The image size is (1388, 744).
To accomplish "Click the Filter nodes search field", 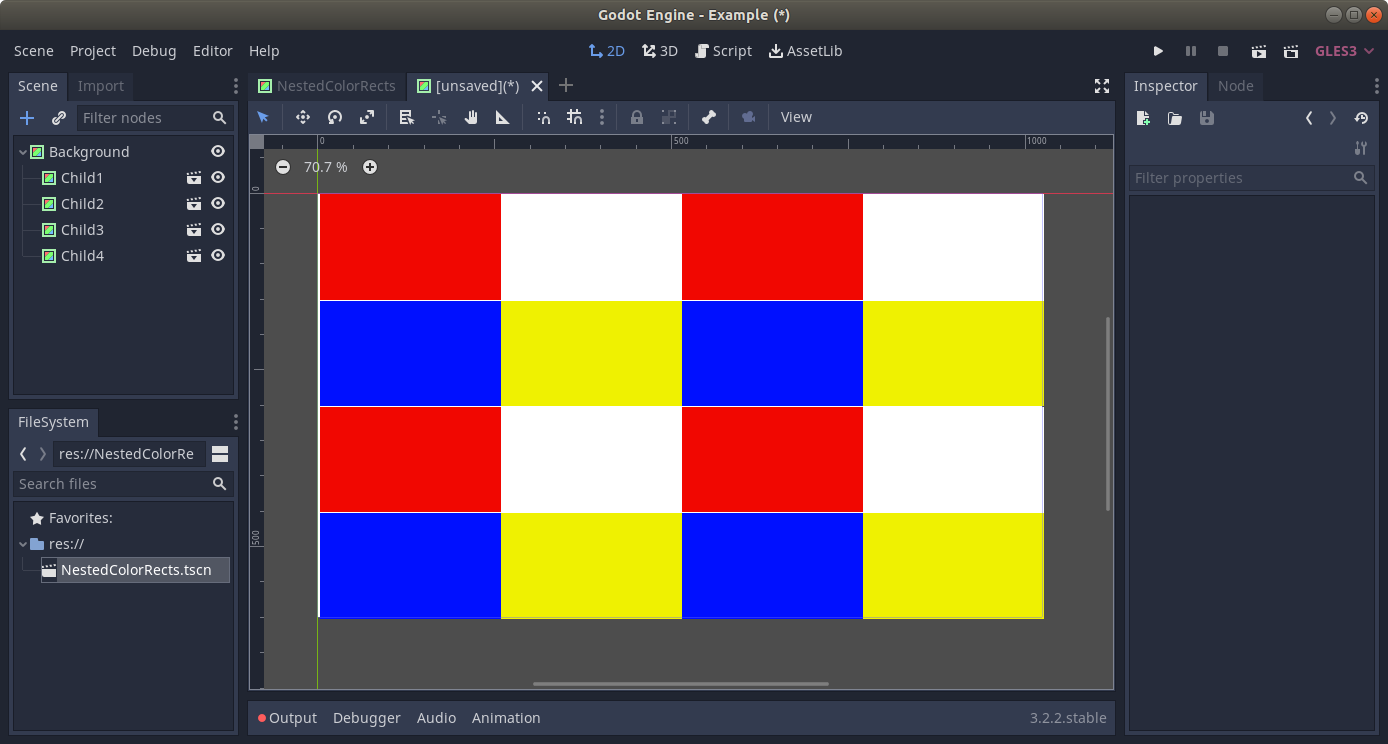I will coord(155,118).
